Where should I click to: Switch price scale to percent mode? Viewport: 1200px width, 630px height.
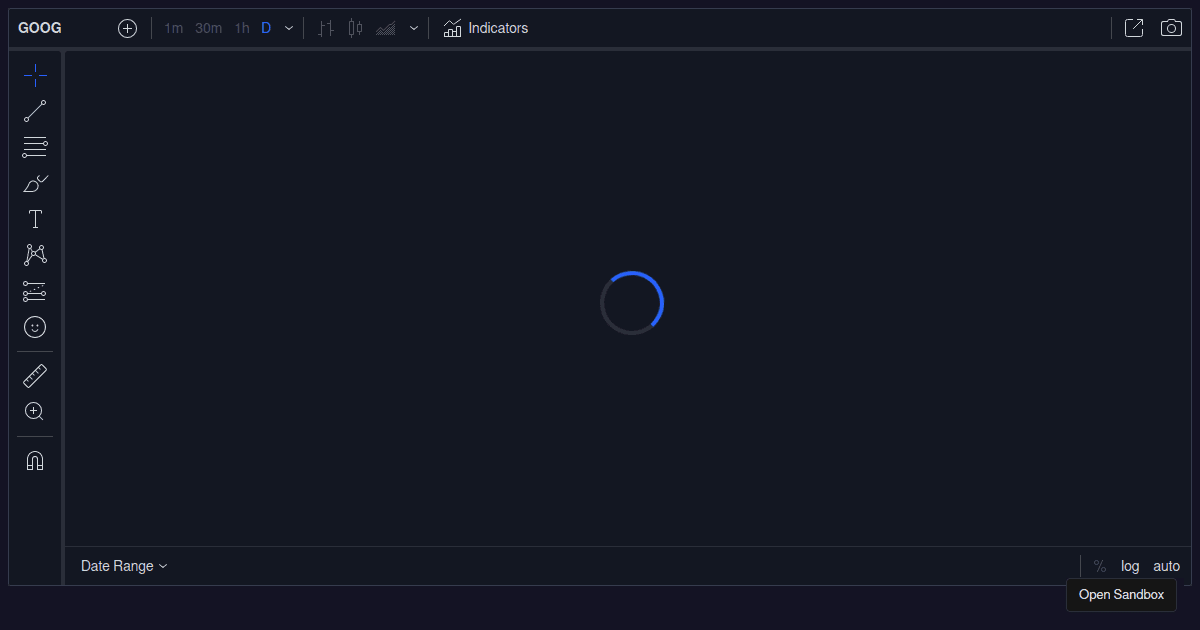pyautogui.click(x=1099, y=566)
